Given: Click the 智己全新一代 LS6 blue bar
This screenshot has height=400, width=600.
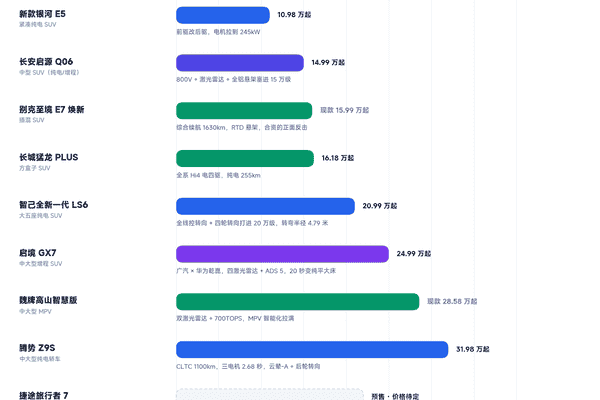Looking at the screenshot, I should click(x=266, y=206).
